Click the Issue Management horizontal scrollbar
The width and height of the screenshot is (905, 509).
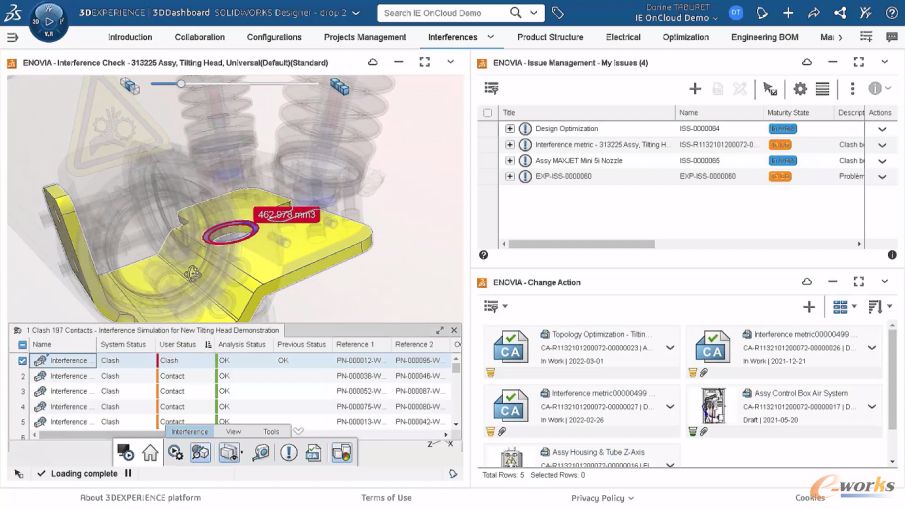pos(581,244)
